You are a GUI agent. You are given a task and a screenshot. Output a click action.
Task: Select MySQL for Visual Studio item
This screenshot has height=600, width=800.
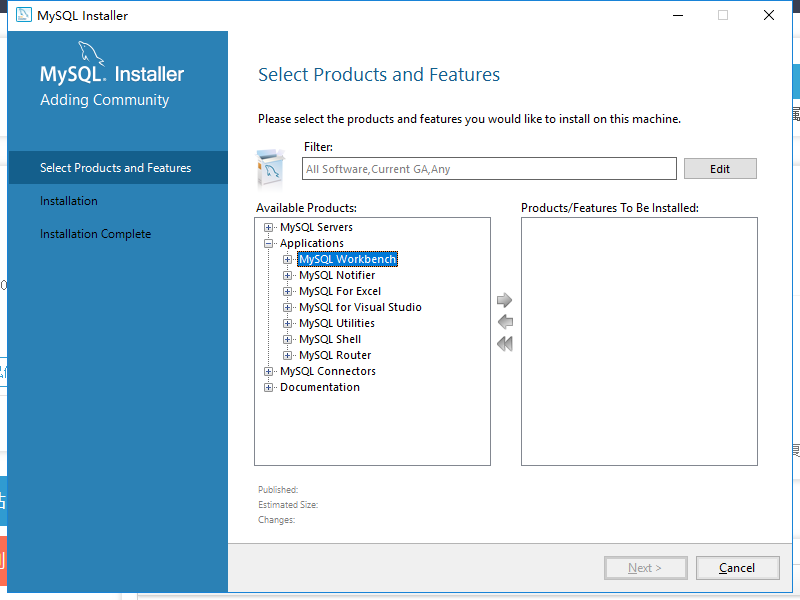(x=360, y=307)
